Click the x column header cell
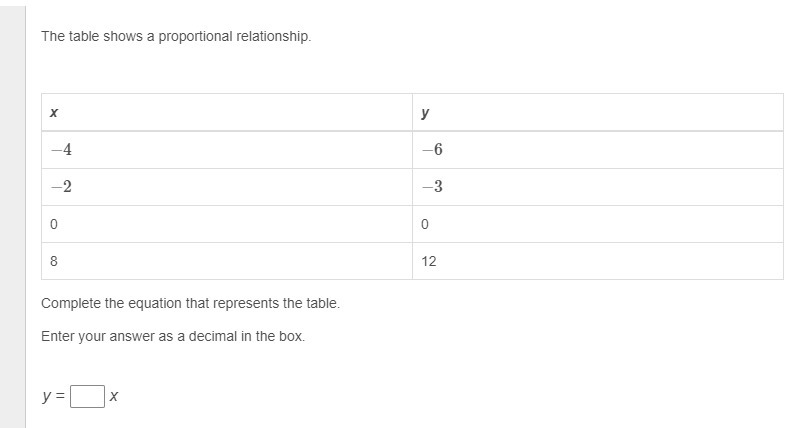The height and width of the screenshot is (428, 811). [x=227, y=113]
